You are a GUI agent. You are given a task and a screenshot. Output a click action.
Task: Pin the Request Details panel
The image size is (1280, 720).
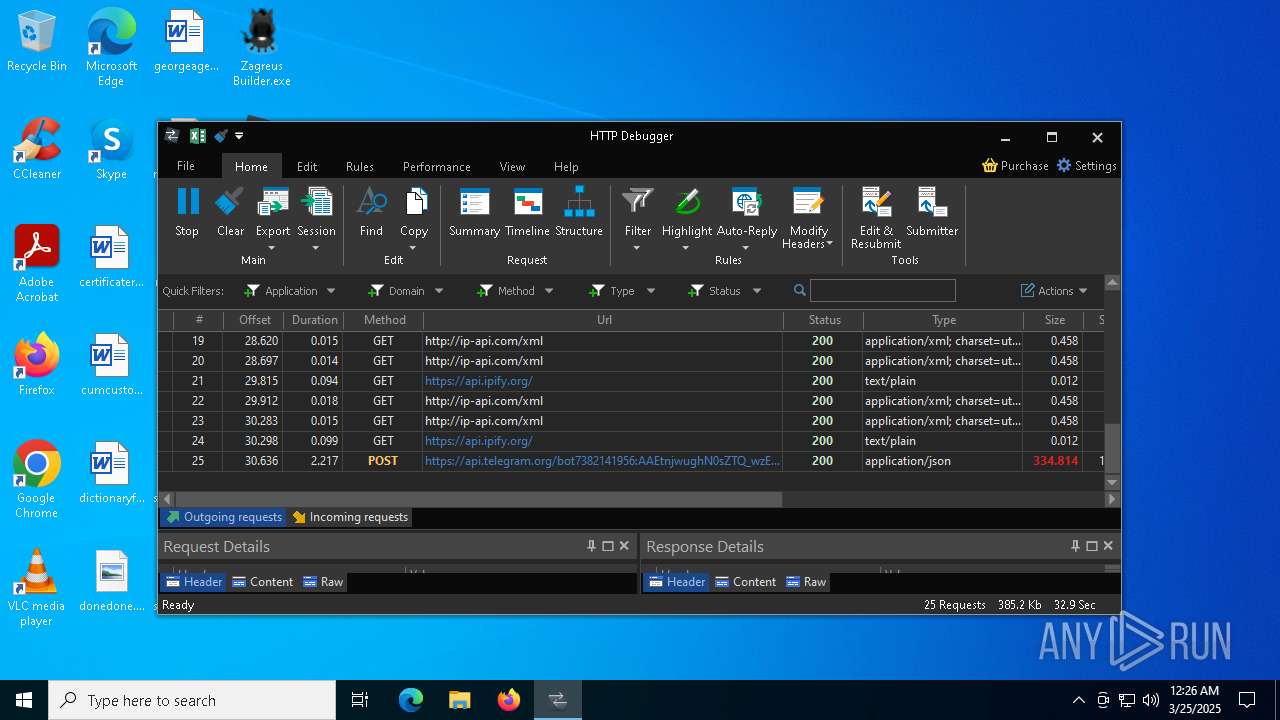click(591, 546)
